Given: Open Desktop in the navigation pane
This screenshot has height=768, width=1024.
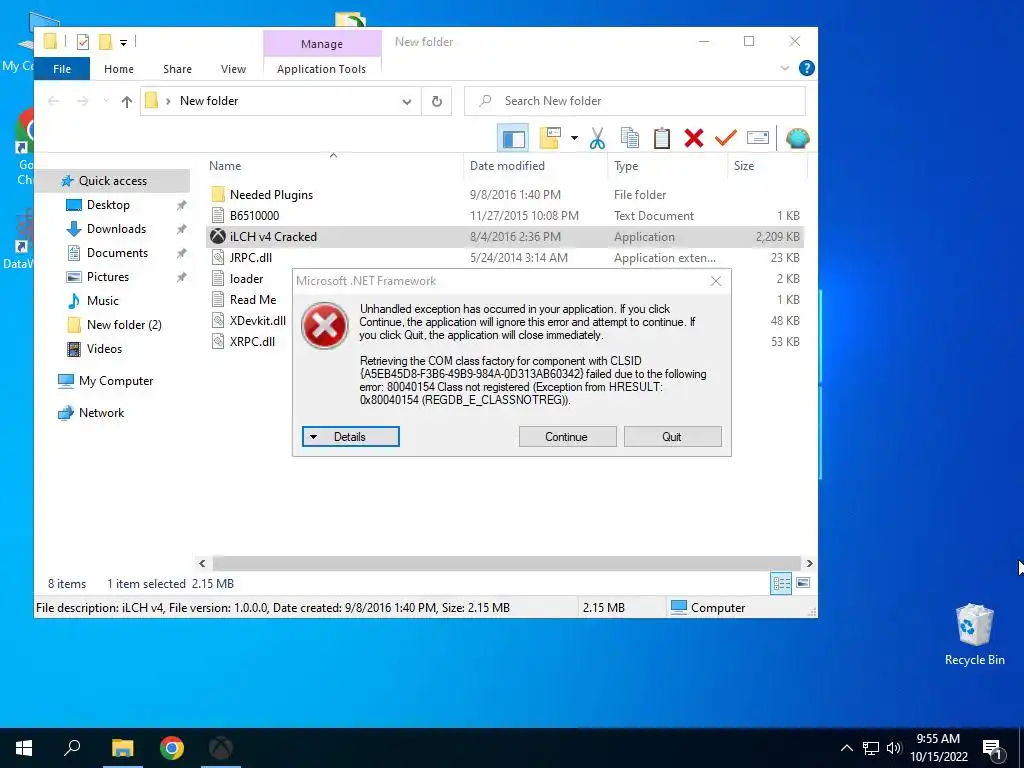Looking at the screenshot, I should [x=108, y=205].
